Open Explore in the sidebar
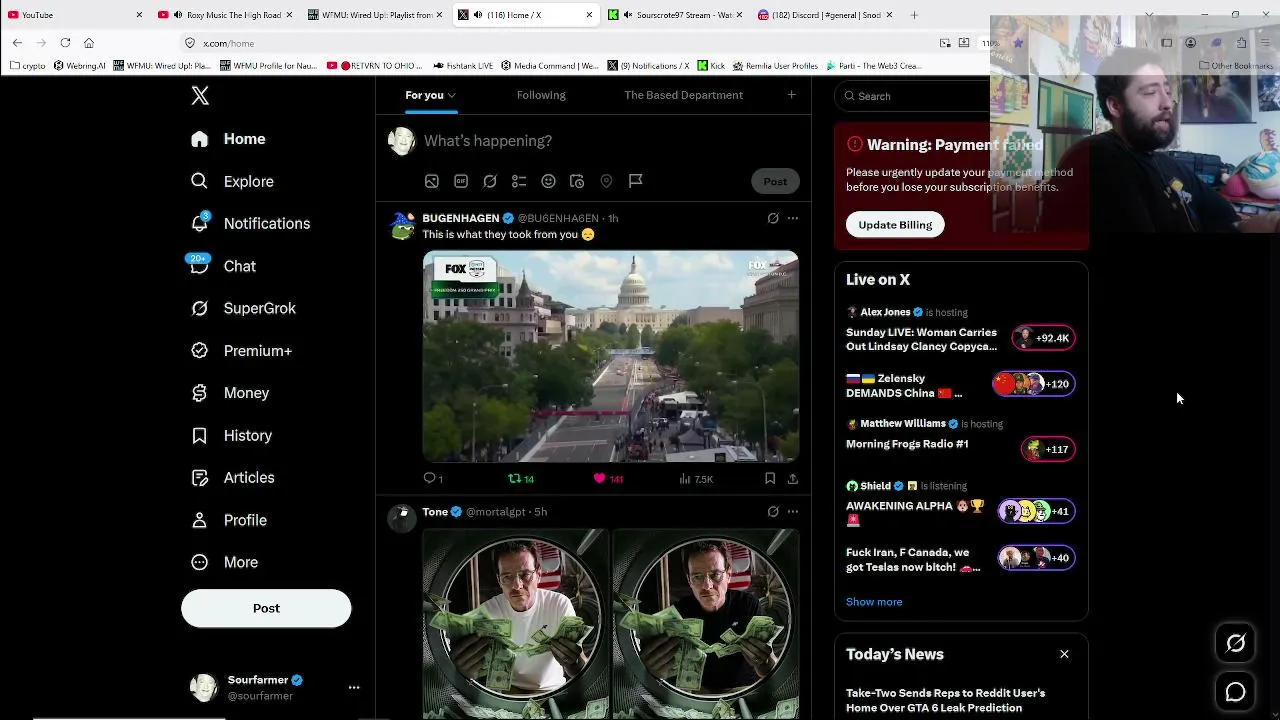The width and height of the screenshot is (1280, 720). 232,181
